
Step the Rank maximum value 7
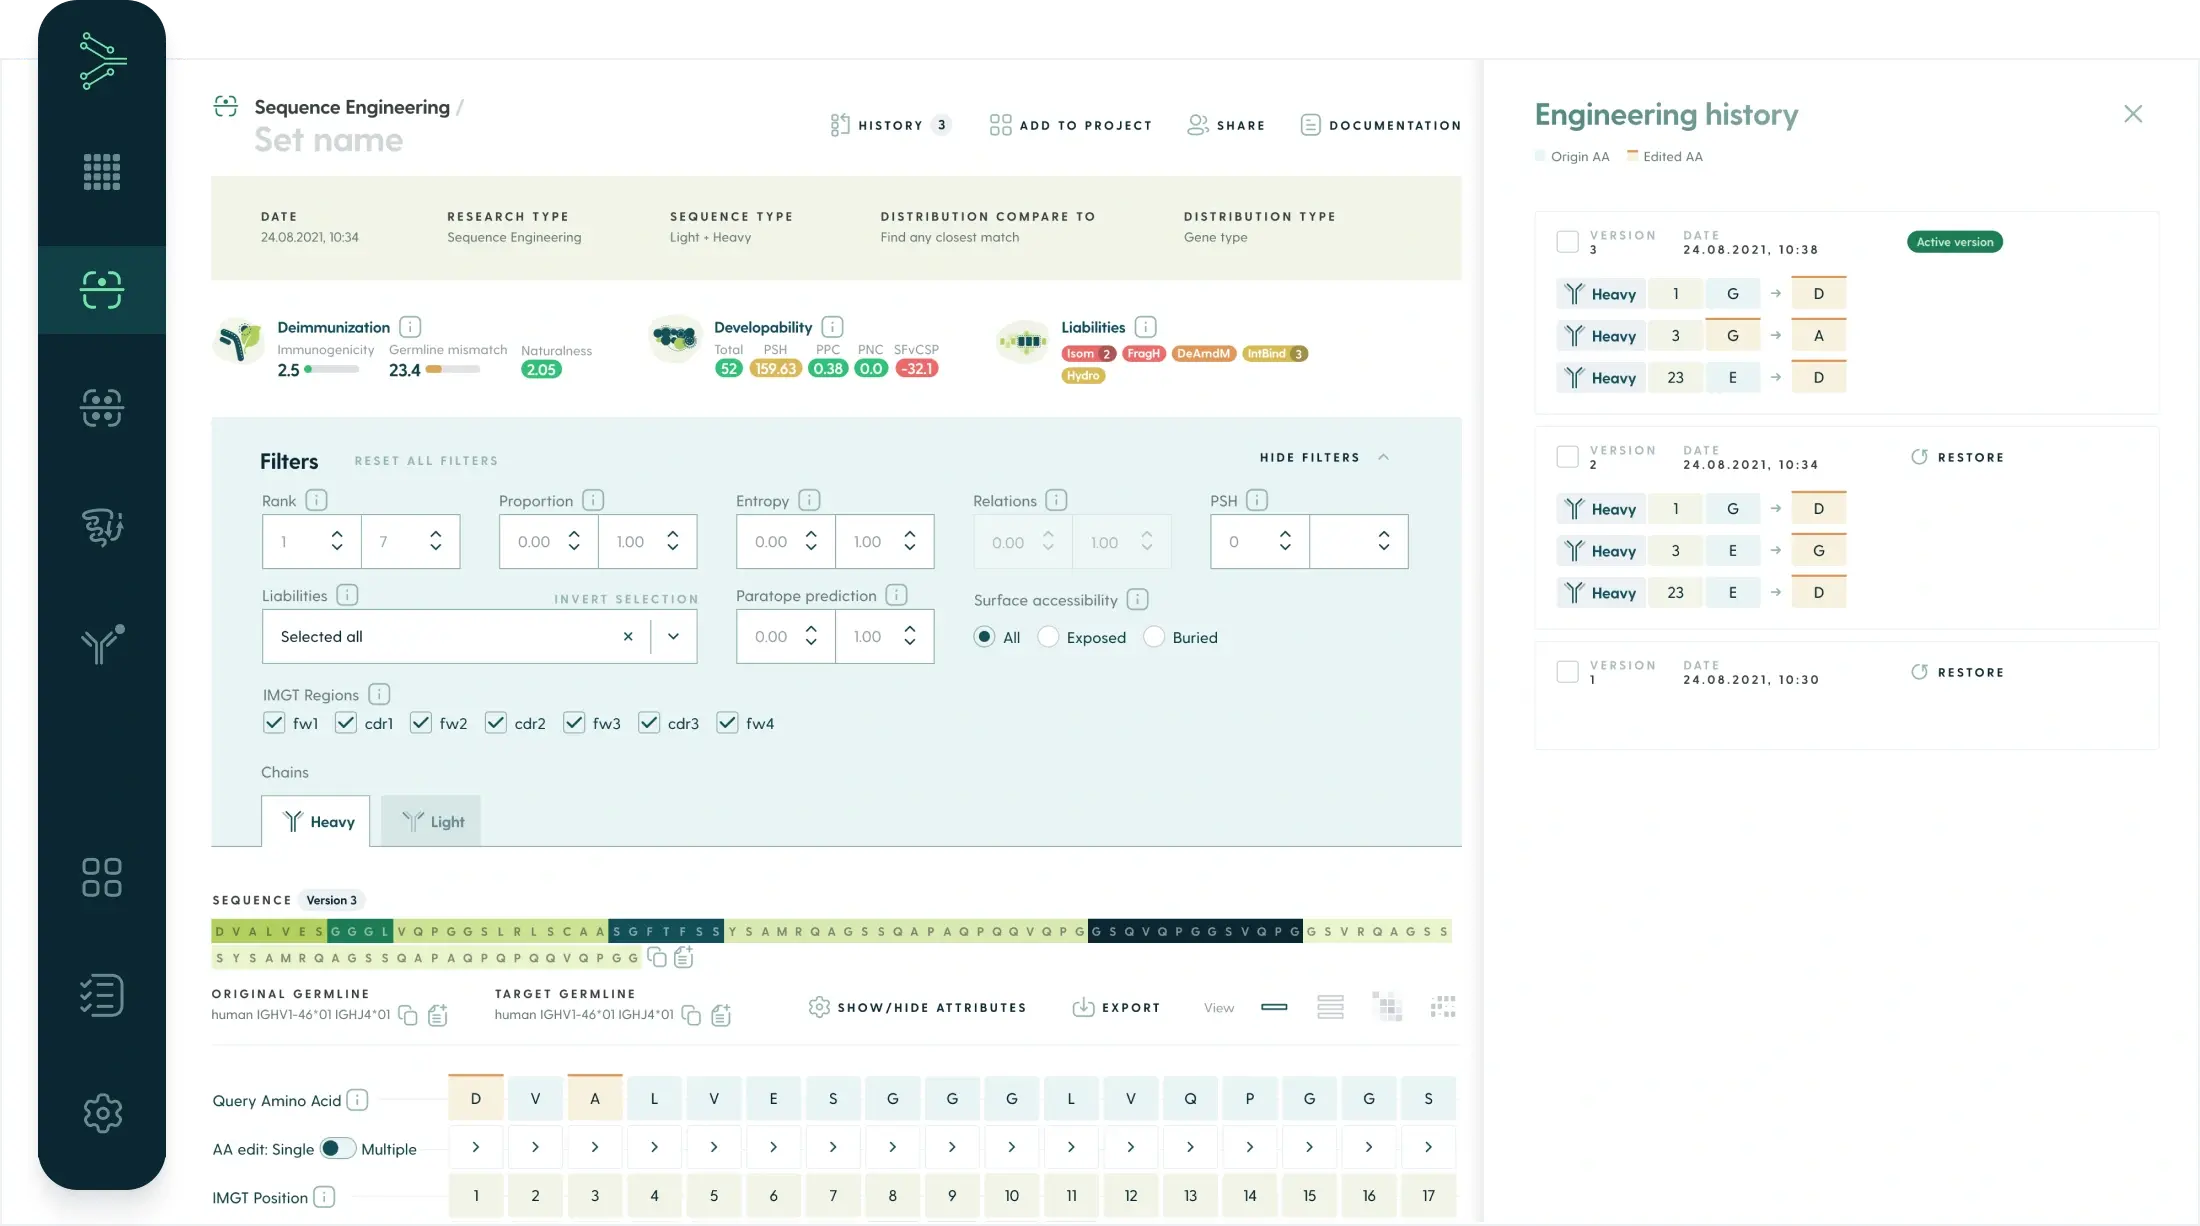click(x=436, y=541)
